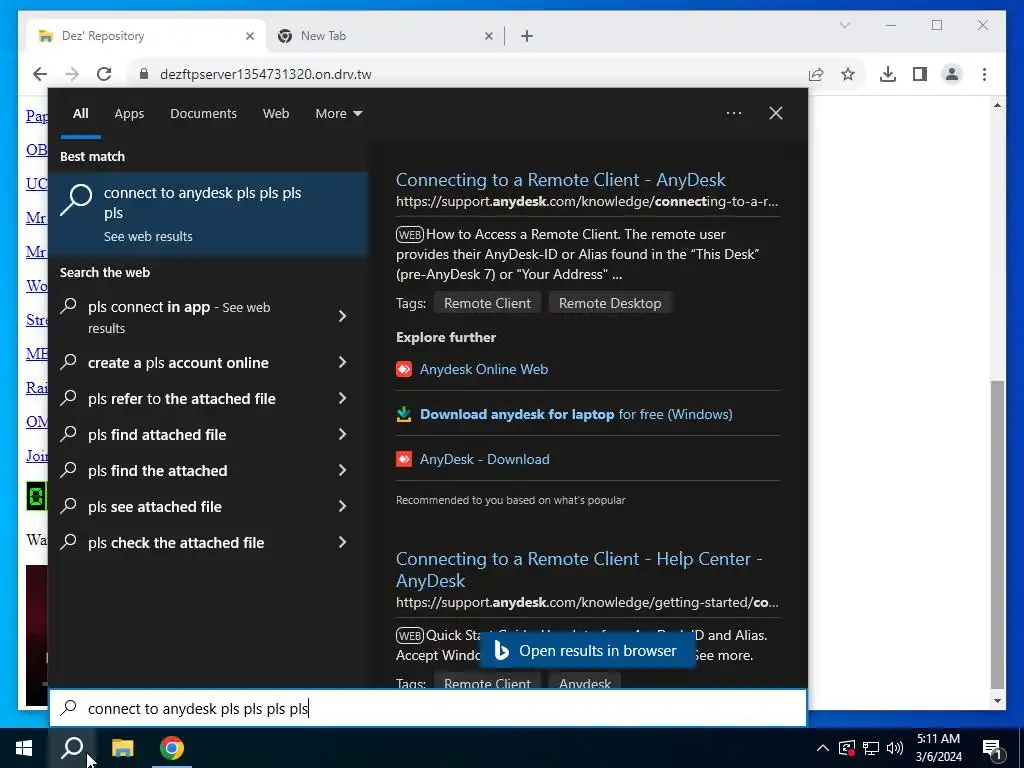This screenshot has width=1024, height=768.
Task: Click Open results in browser button
Action: click(588, 651)
